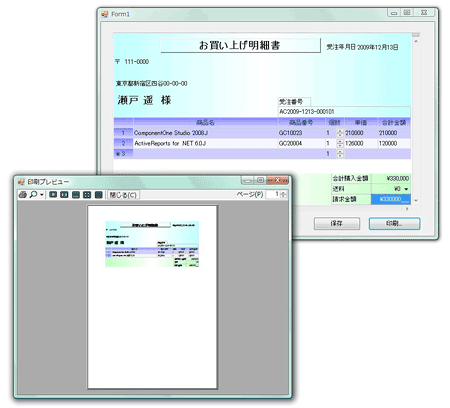Click the customer name 瀬戸 遥 様
The image size is (450, 408).
[144, 100]
